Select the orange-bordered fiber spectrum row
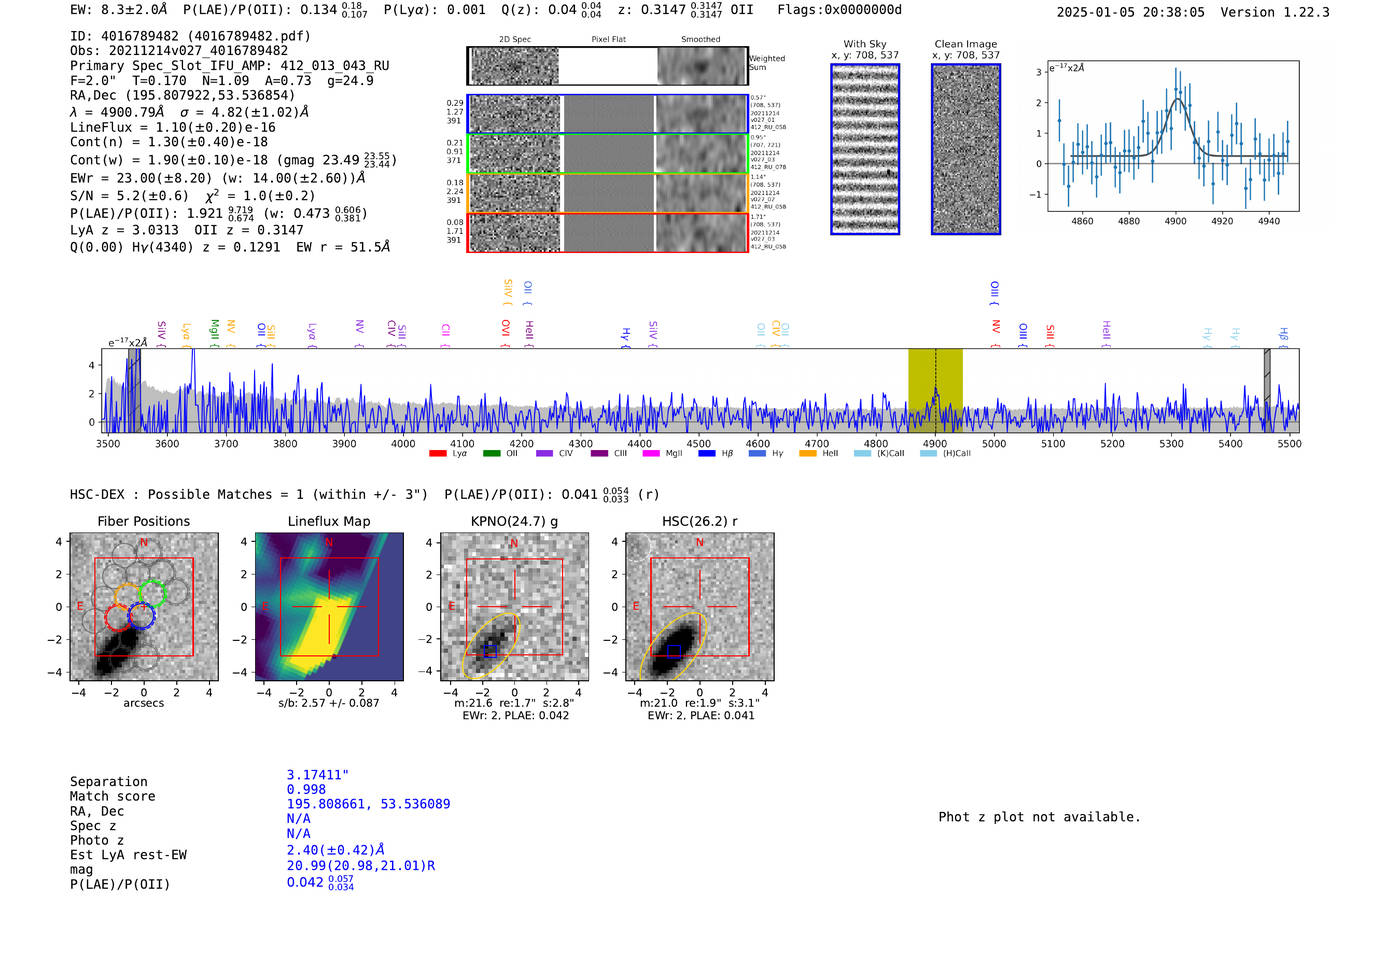 coord(607,193)
